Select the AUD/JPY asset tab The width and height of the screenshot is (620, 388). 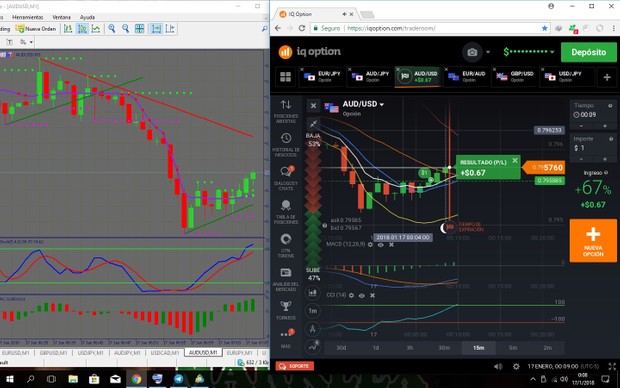(370, 76)
